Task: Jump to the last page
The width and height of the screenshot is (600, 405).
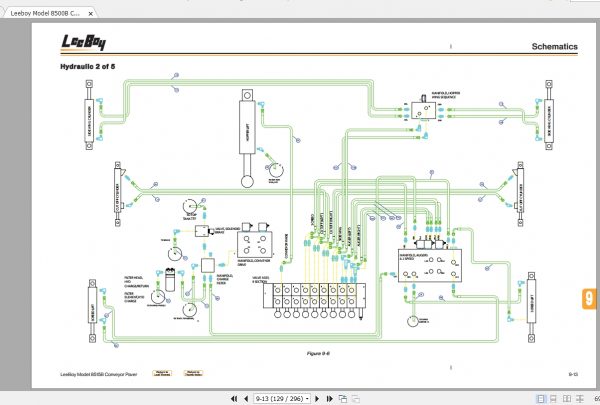Action: [x=329, y=398]
